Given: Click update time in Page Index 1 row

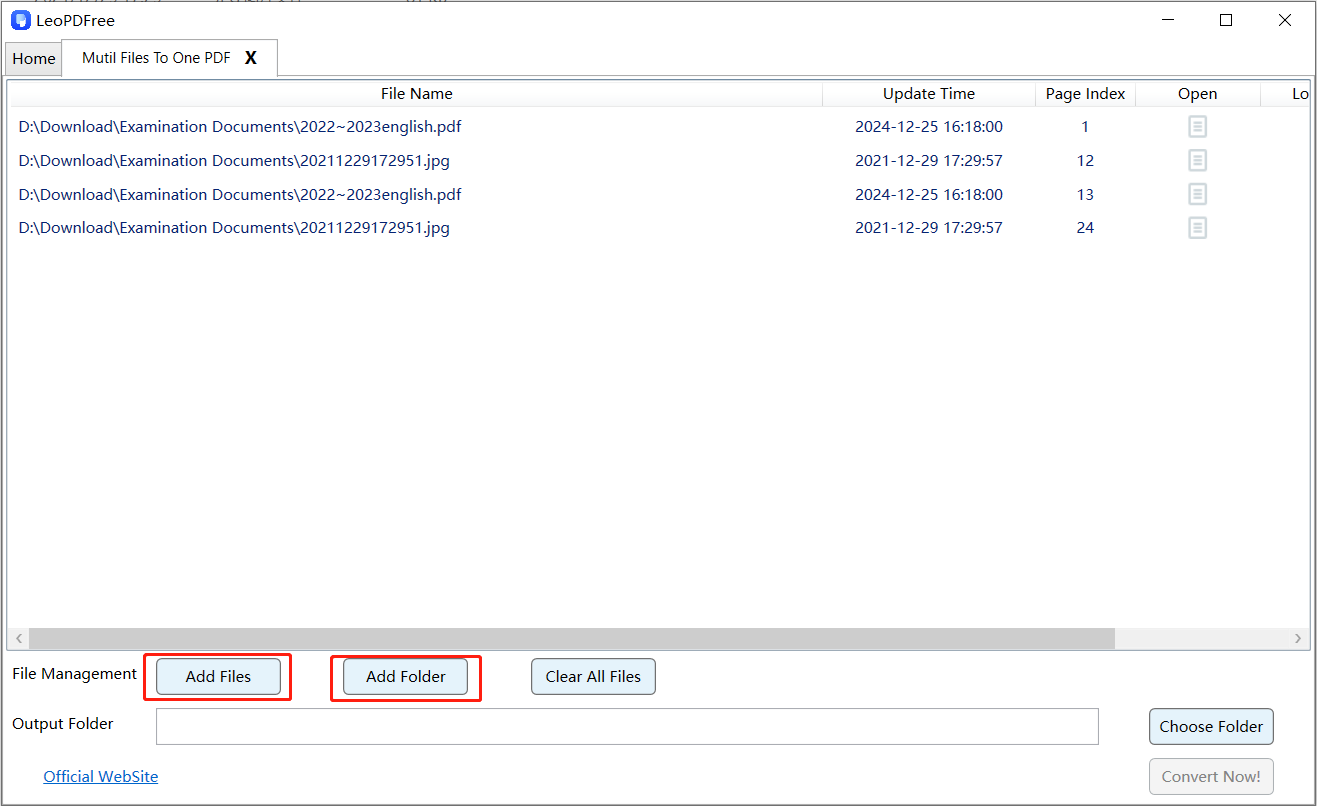Looking at the screenshot, I should point(929,127).
